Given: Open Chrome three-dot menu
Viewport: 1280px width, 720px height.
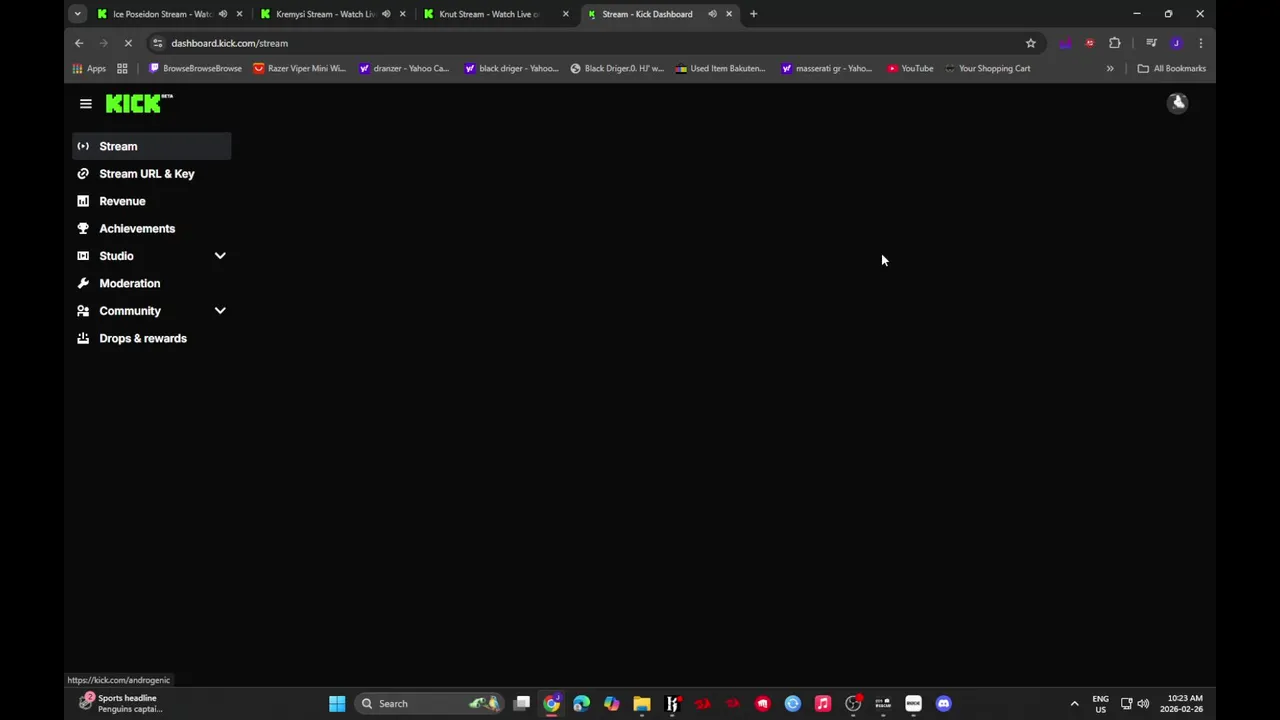Looking at the screenshot, I should 1201,43.
